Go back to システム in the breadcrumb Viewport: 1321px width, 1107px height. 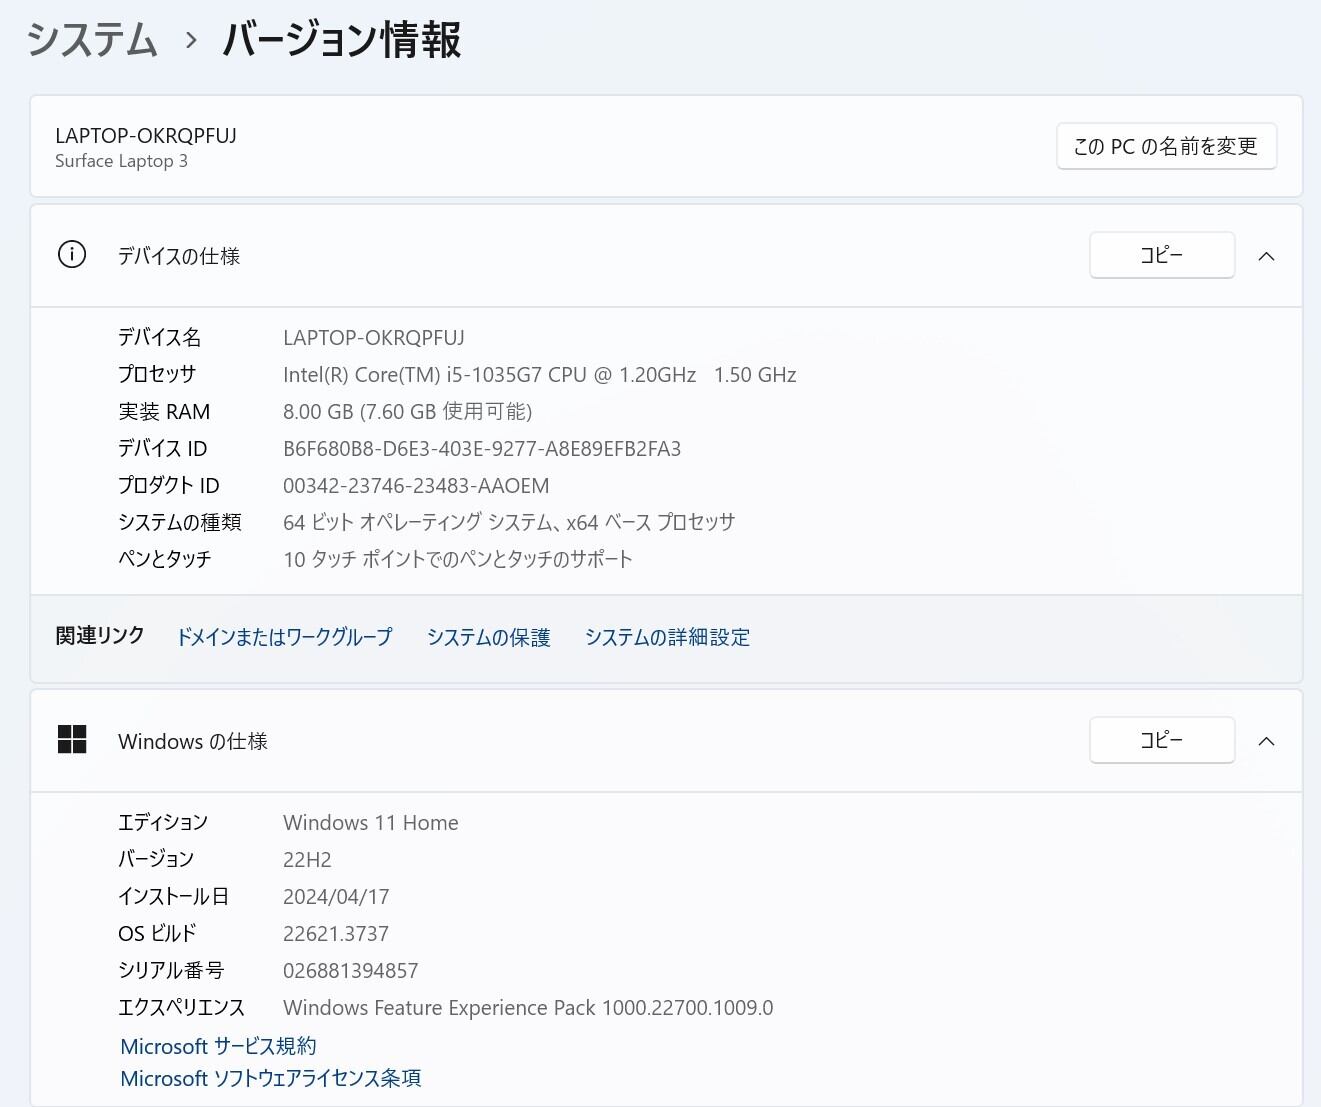click(x=92, y=40)
